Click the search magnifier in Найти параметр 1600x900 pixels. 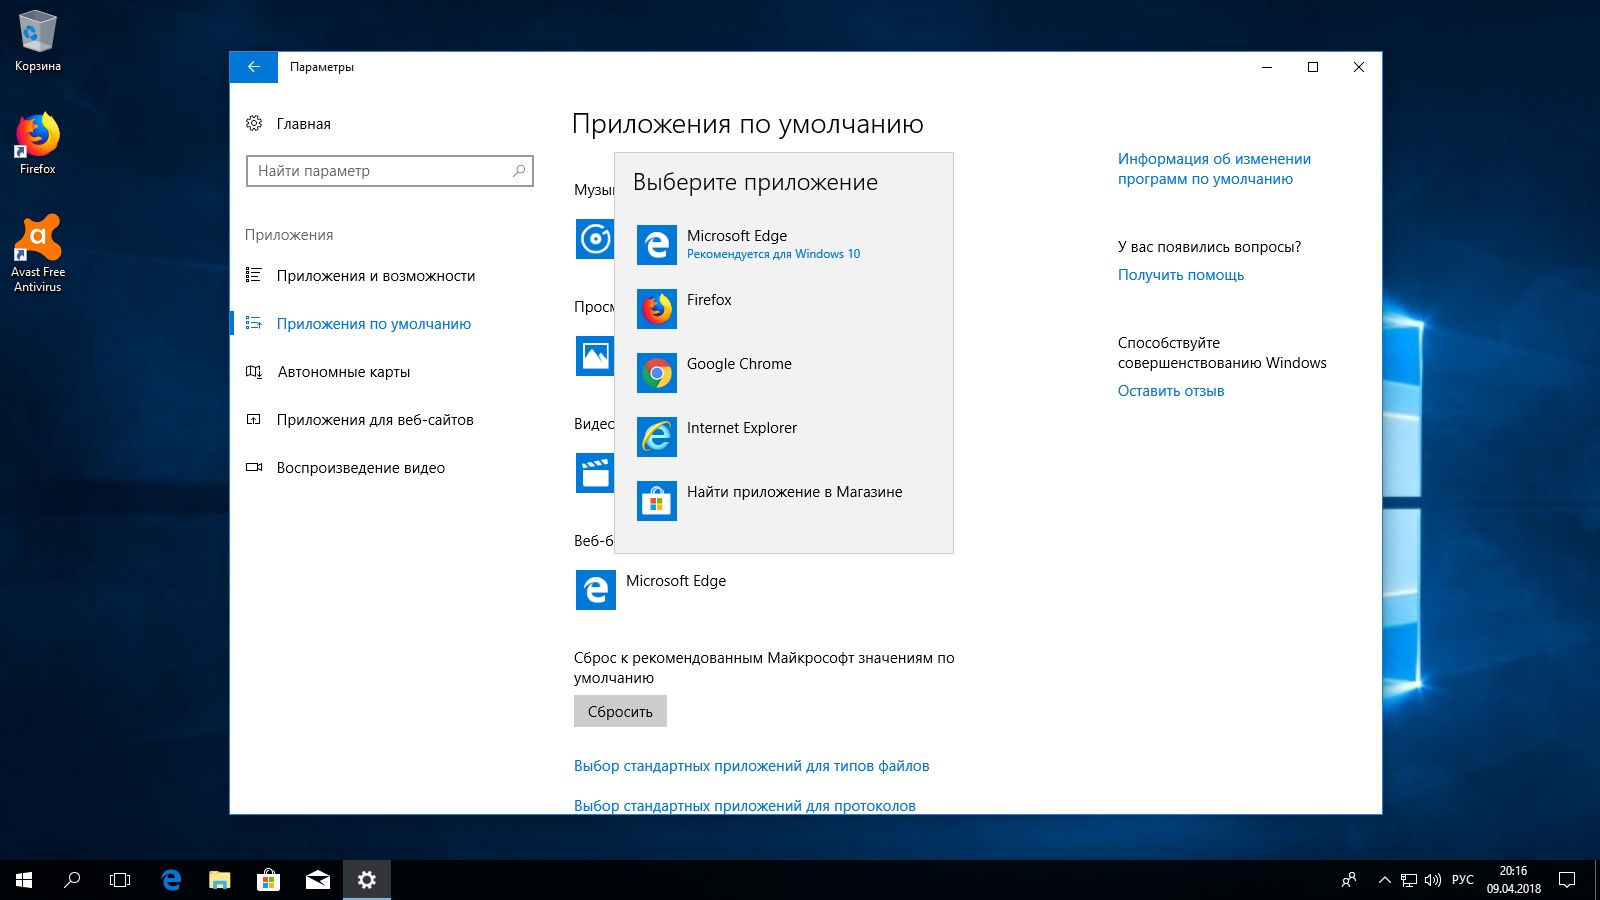(x=518, y=171)
